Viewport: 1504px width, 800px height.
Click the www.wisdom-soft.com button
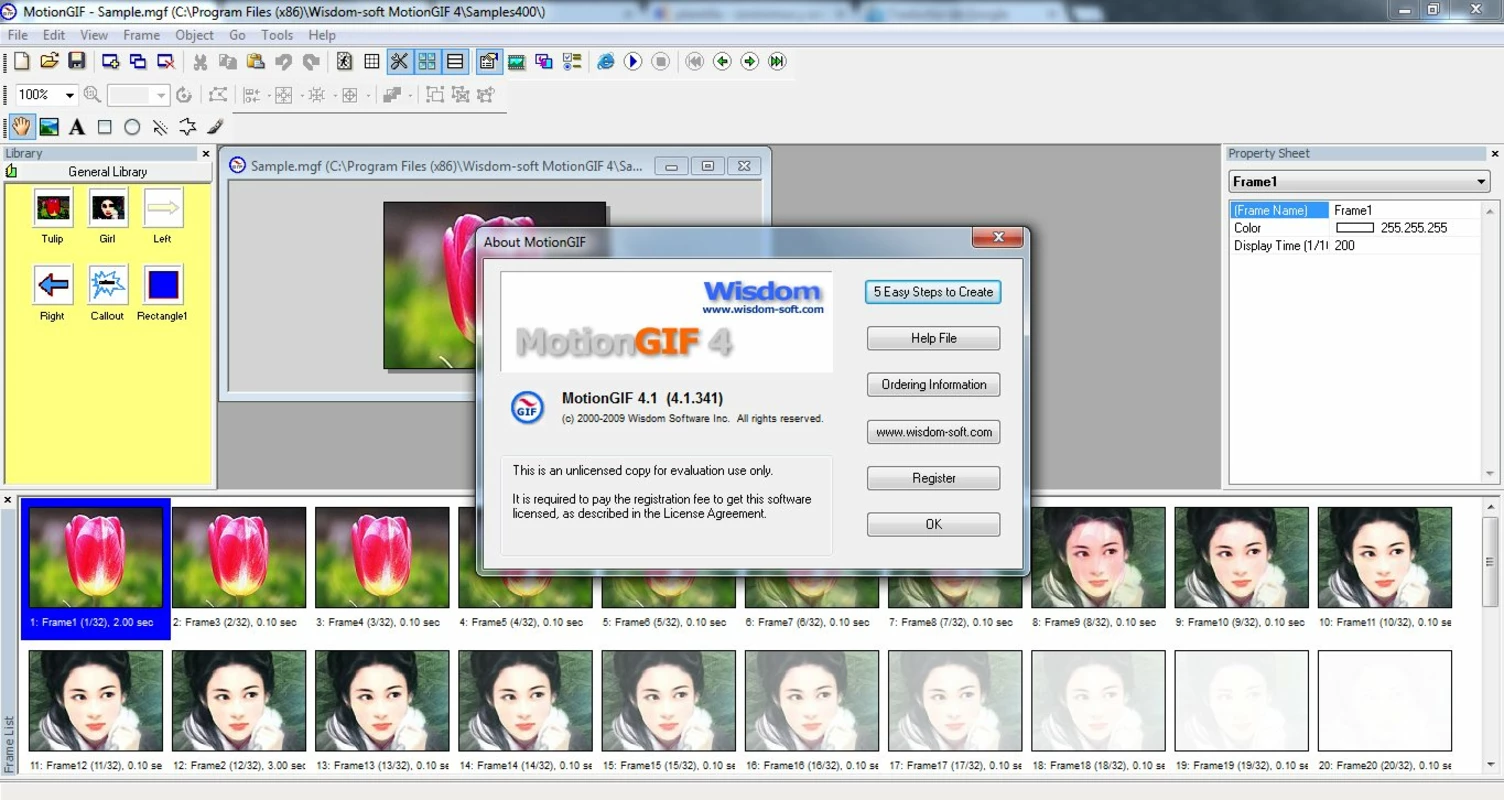click(x=933, y=432)
